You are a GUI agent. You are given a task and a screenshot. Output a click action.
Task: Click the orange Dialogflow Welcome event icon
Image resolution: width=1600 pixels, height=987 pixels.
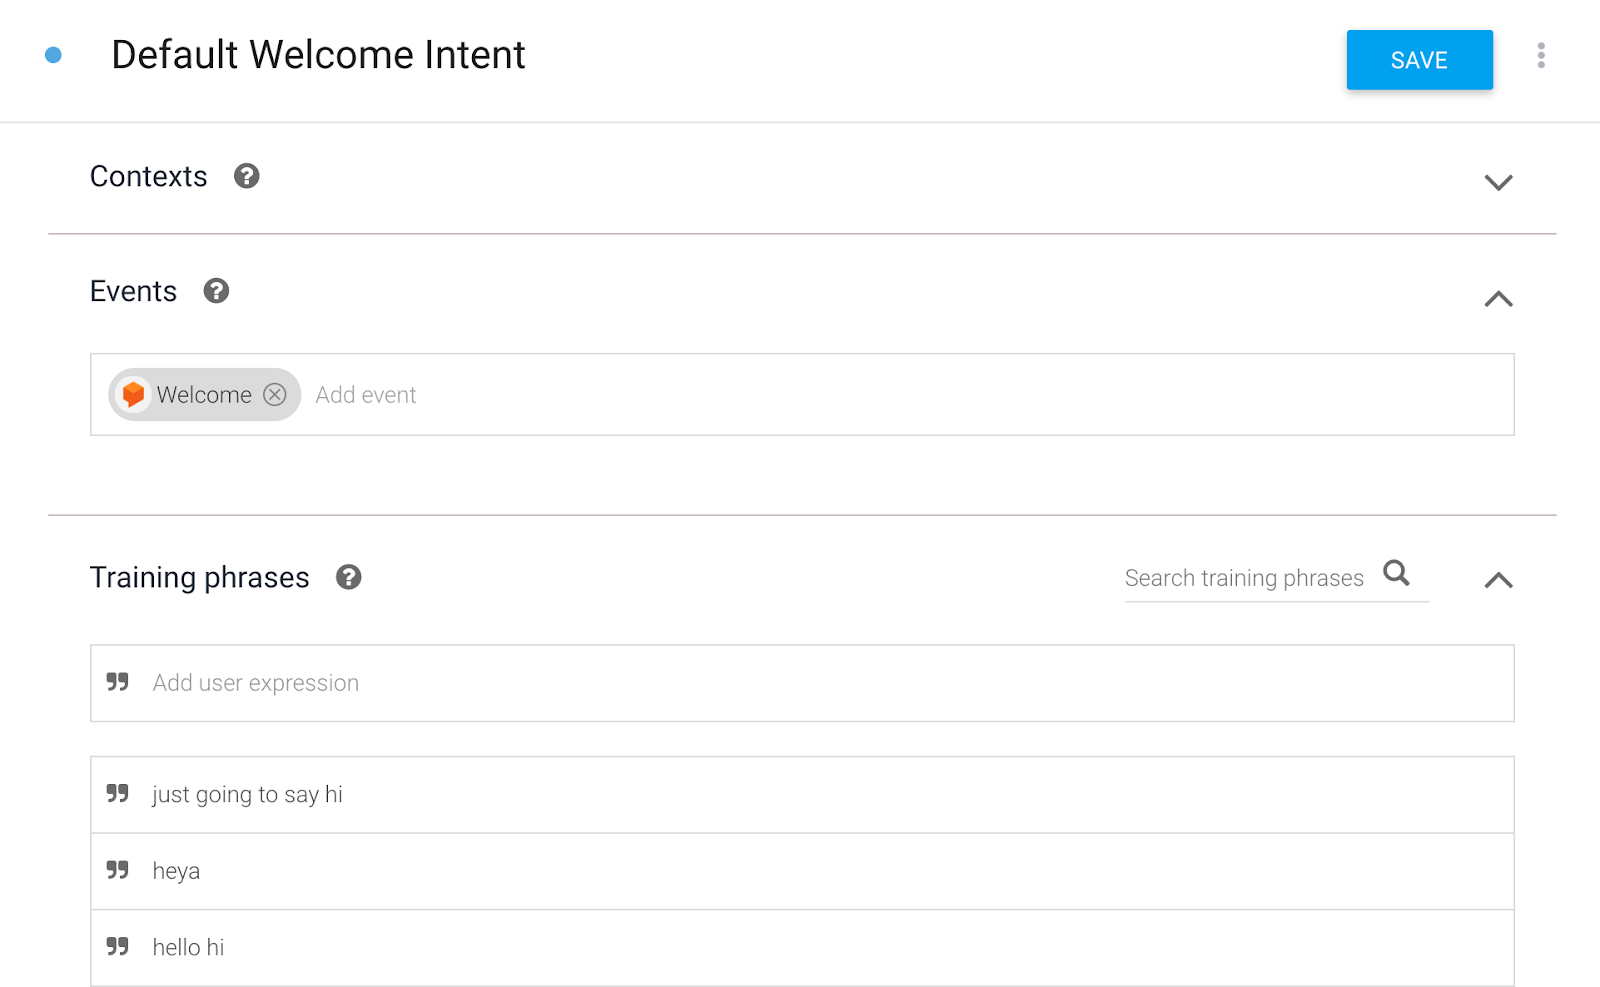click(133, 395)
